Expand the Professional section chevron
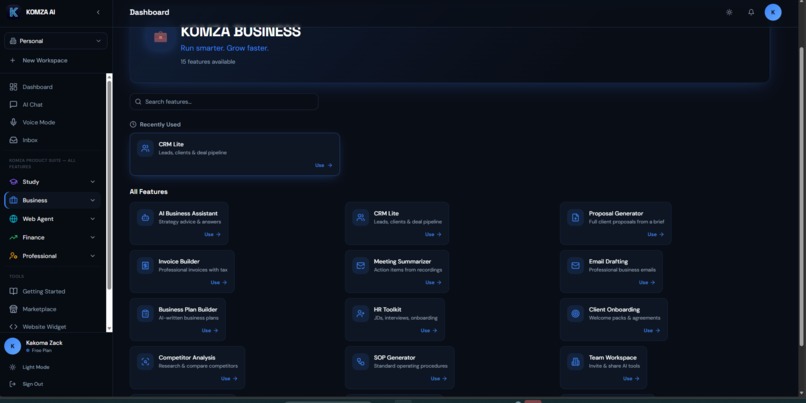 pos(93,256)
